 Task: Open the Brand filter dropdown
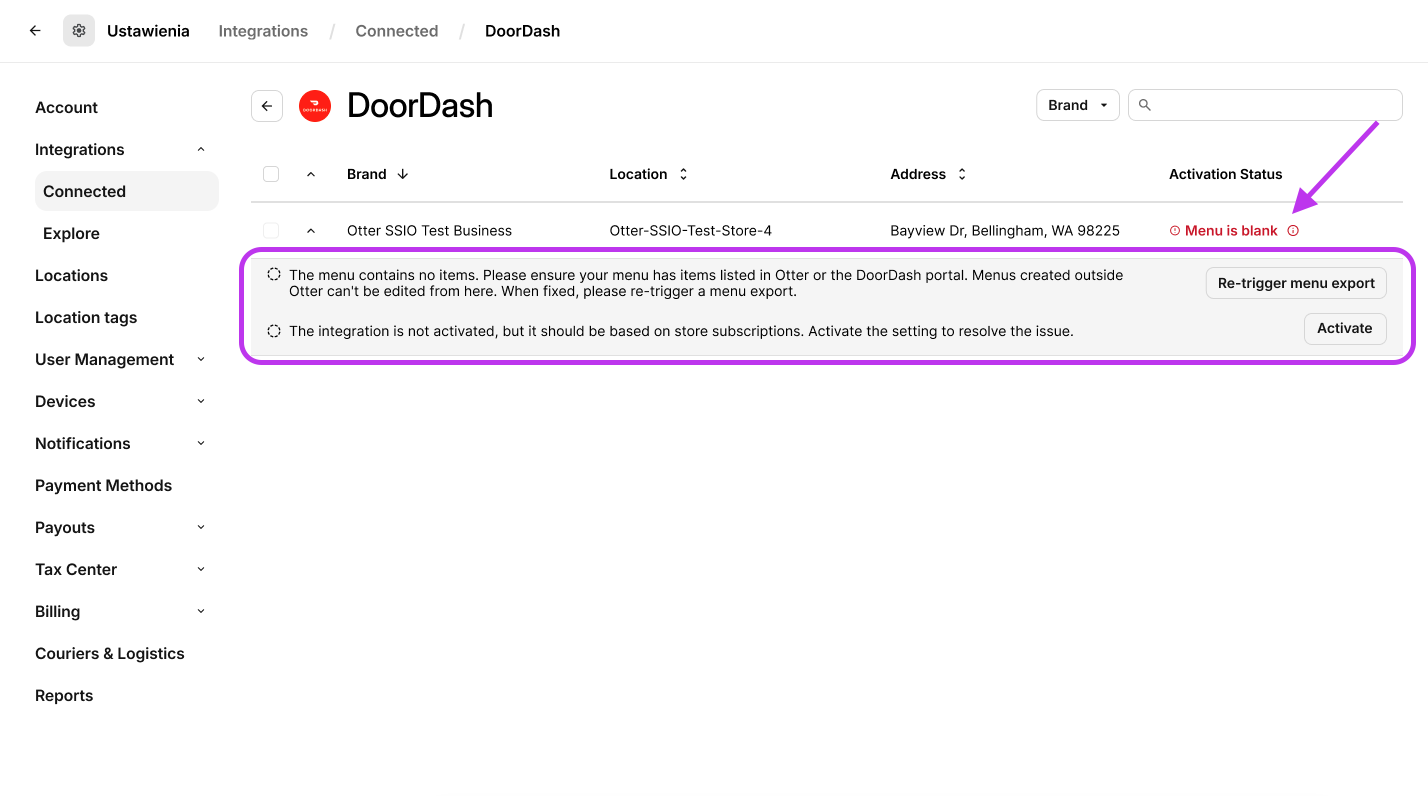(1077, 105)
